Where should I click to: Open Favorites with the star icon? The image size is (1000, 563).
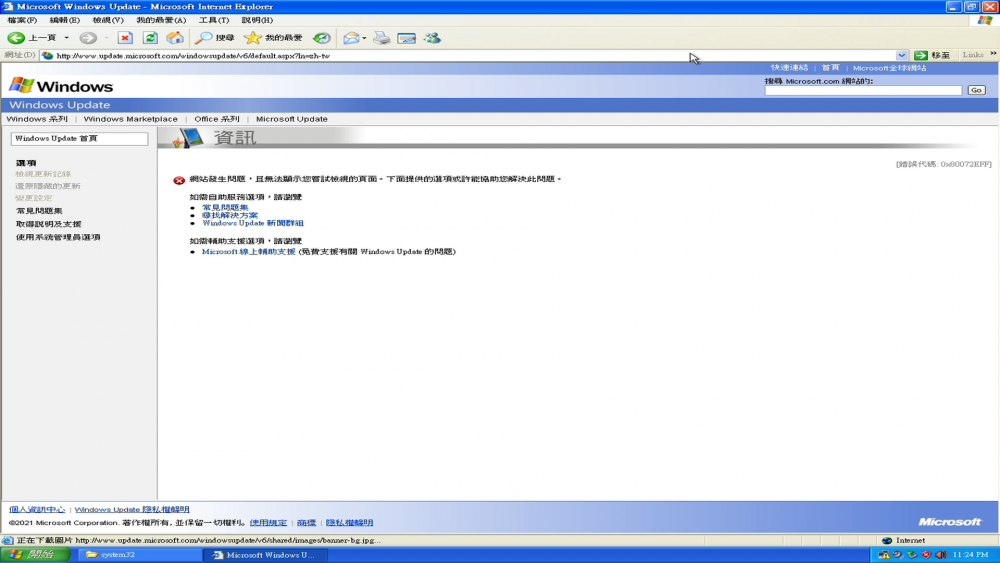[274, 38]
